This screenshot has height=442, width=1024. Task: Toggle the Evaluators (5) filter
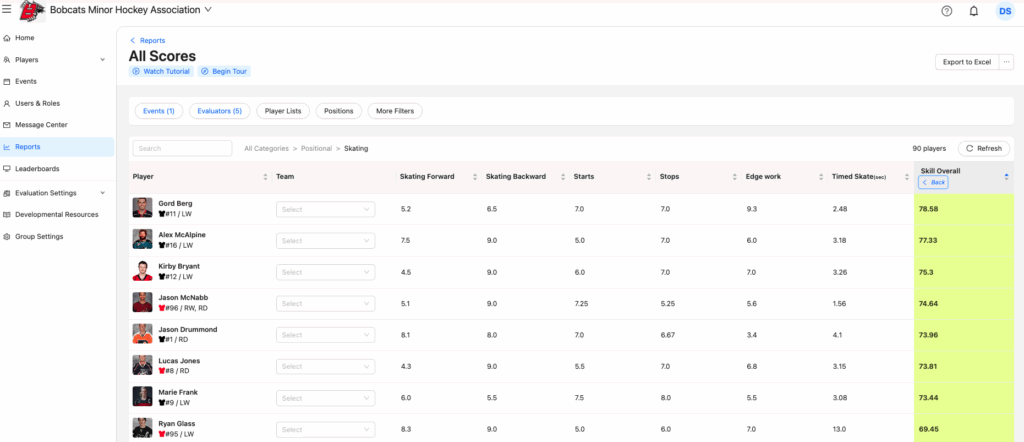(x=219, y=111)
